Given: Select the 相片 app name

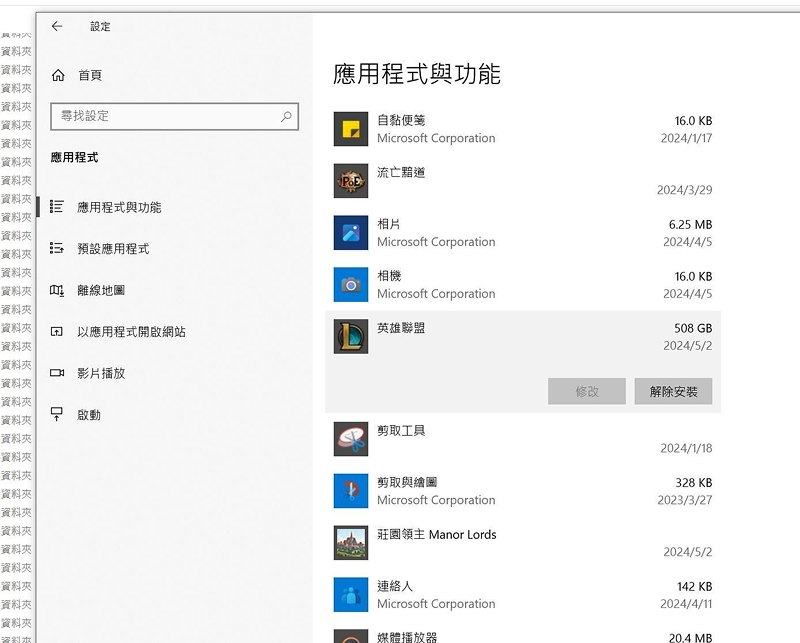Looking at the screenshot, I should click(x=389, y=224).
